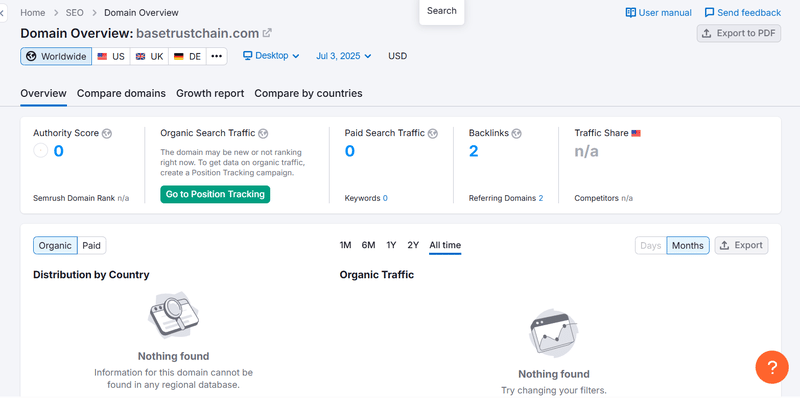Viewport: 800px width, 398px height.
Task: Click the User manual book icon
Action: click(x=631, y=13)
